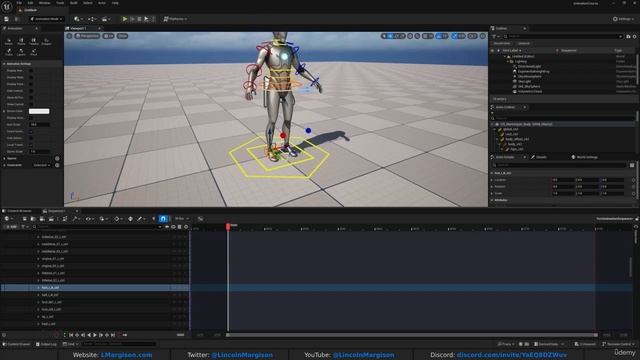This screenshot has width=640, height=360.
Task: Open the sequencer wrench actions icon
Action: click(76, 219)
